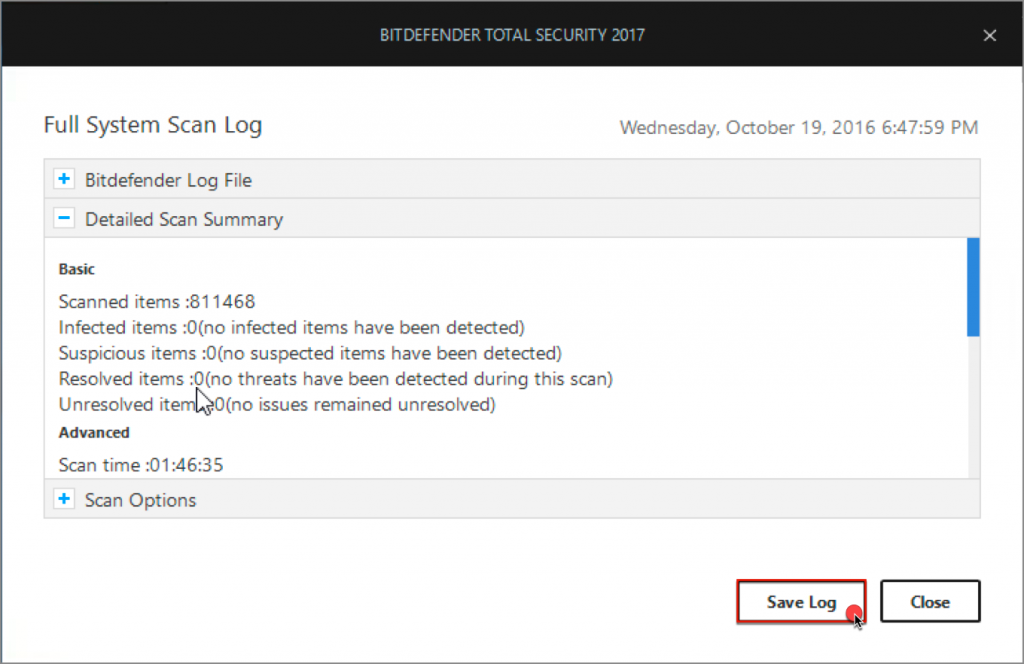Click the Bitdefender Log File header row
Screen dimensions: 1024x664
tap(168, 180)
